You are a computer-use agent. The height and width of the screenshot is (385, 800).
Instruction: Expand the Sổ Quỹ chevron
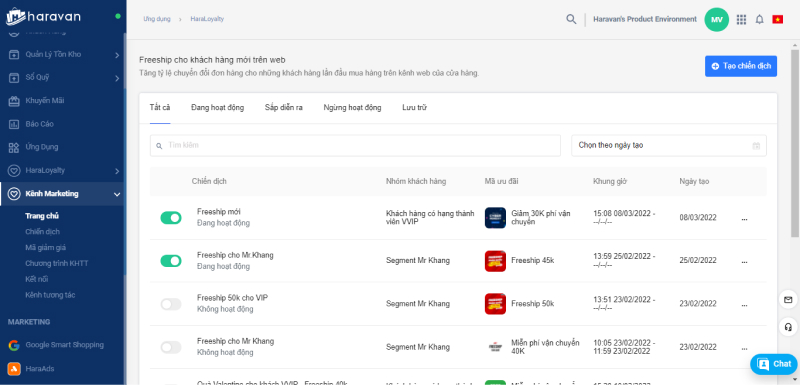(x=117, y=78)
